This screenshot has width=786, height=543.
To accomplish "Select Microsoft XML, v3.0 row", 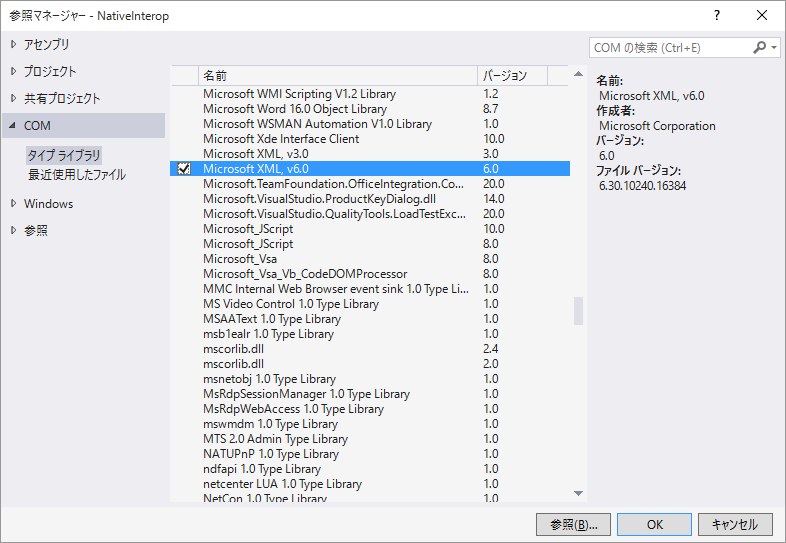I will (x=370, y=154).
